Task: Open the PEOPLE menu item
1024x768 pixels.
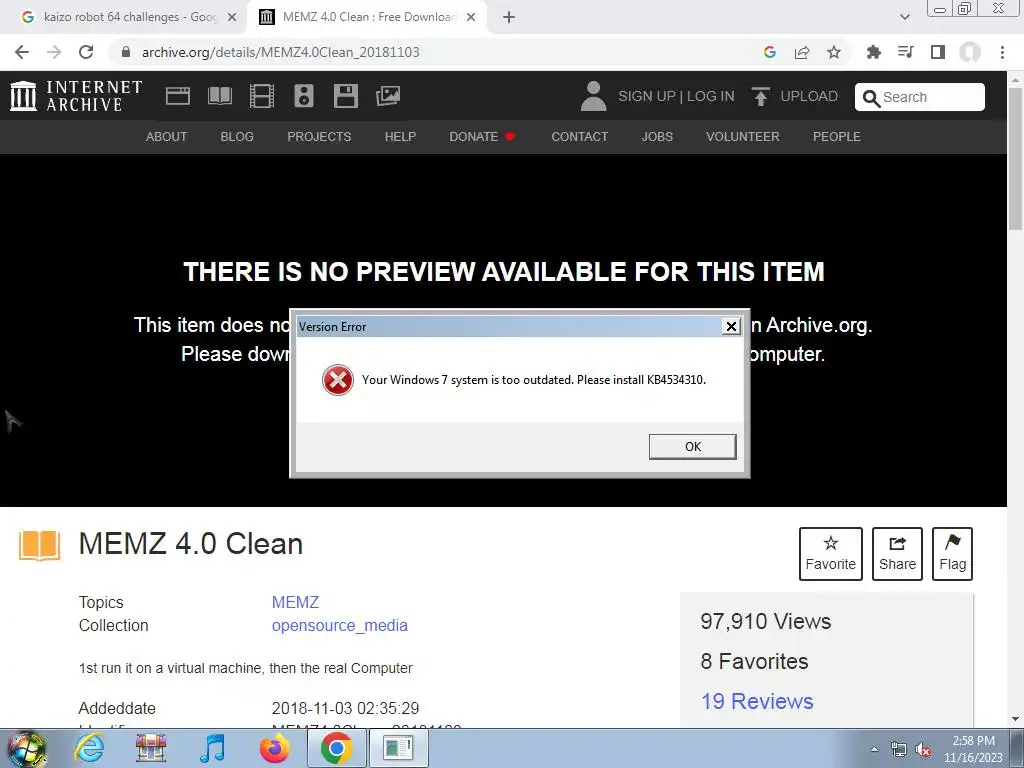Action: pyautogui.click(x=837, y=136)
